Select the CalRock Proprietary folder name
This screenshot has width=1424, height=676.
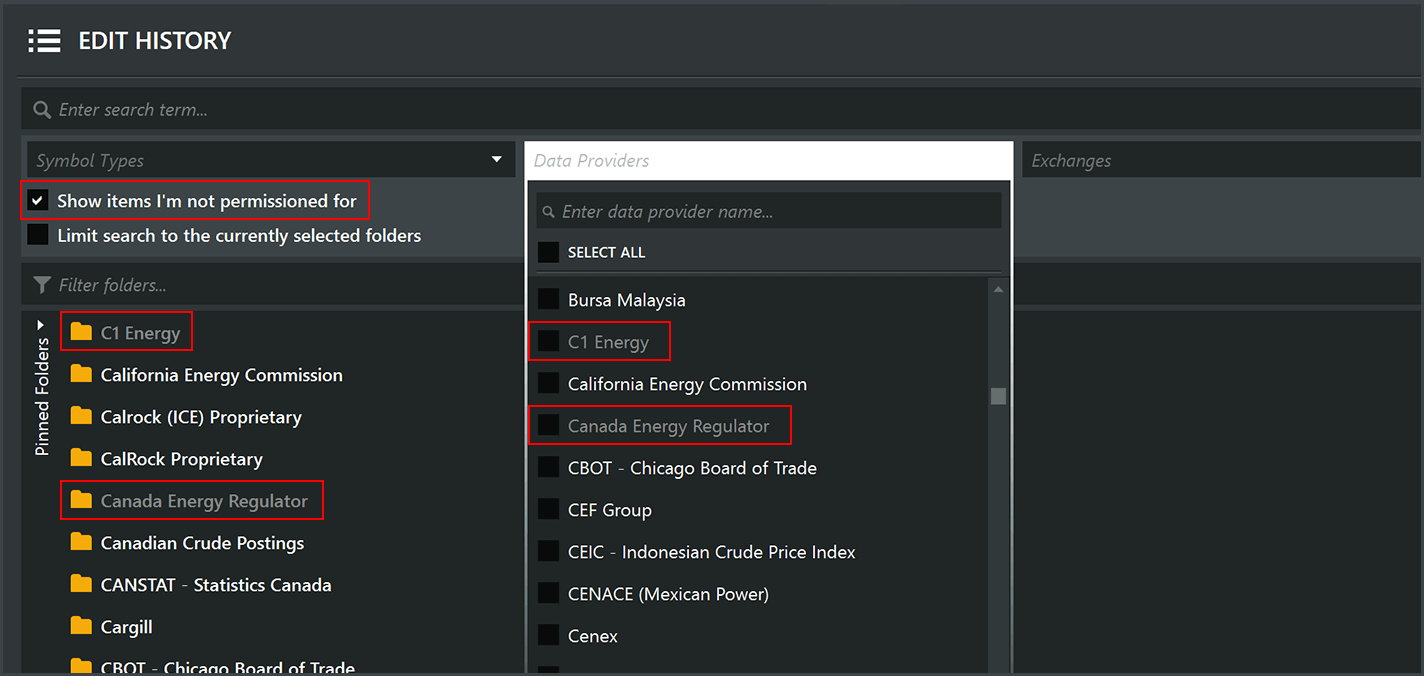(x=182, y=459)
